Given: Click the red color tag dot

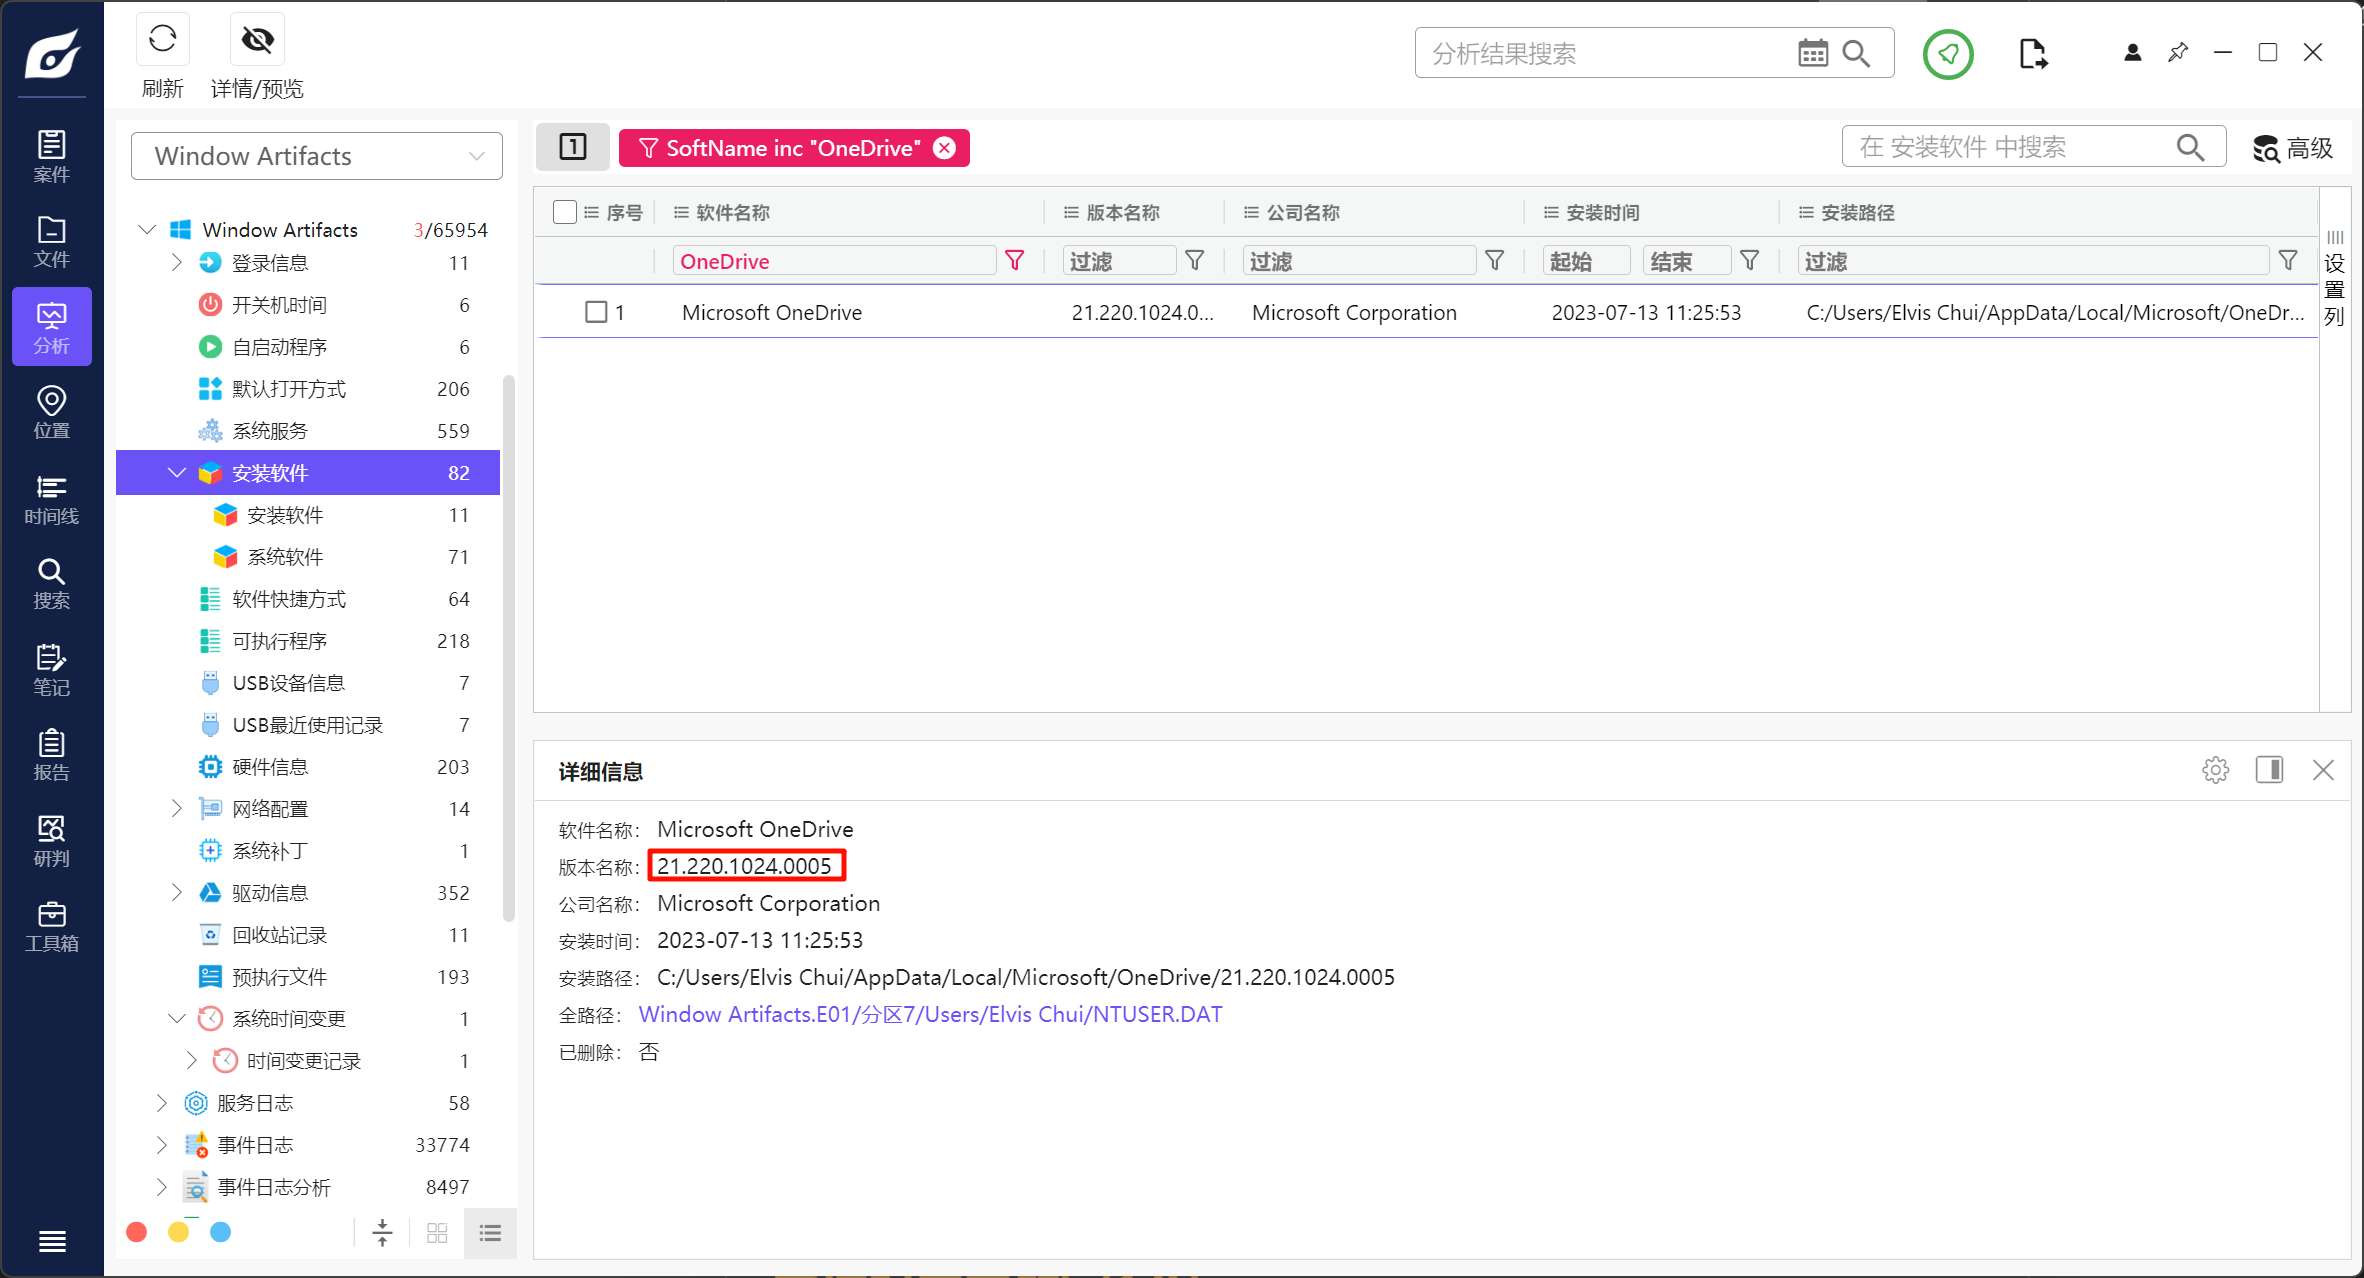Looking at the screenshot, I should (x=137, y=1232).
